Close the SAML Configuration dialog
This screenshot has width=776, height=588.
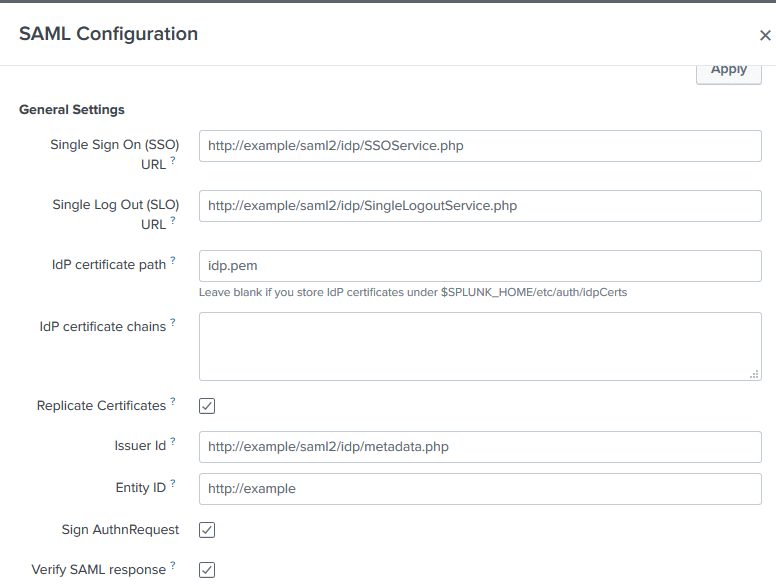point(765,35)
